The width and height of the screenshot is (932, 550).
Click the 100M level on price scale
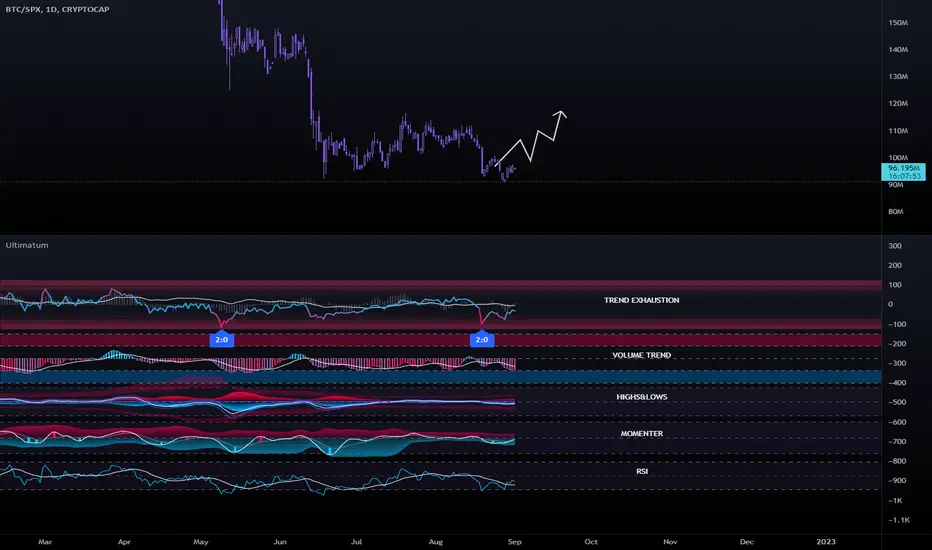898,158
